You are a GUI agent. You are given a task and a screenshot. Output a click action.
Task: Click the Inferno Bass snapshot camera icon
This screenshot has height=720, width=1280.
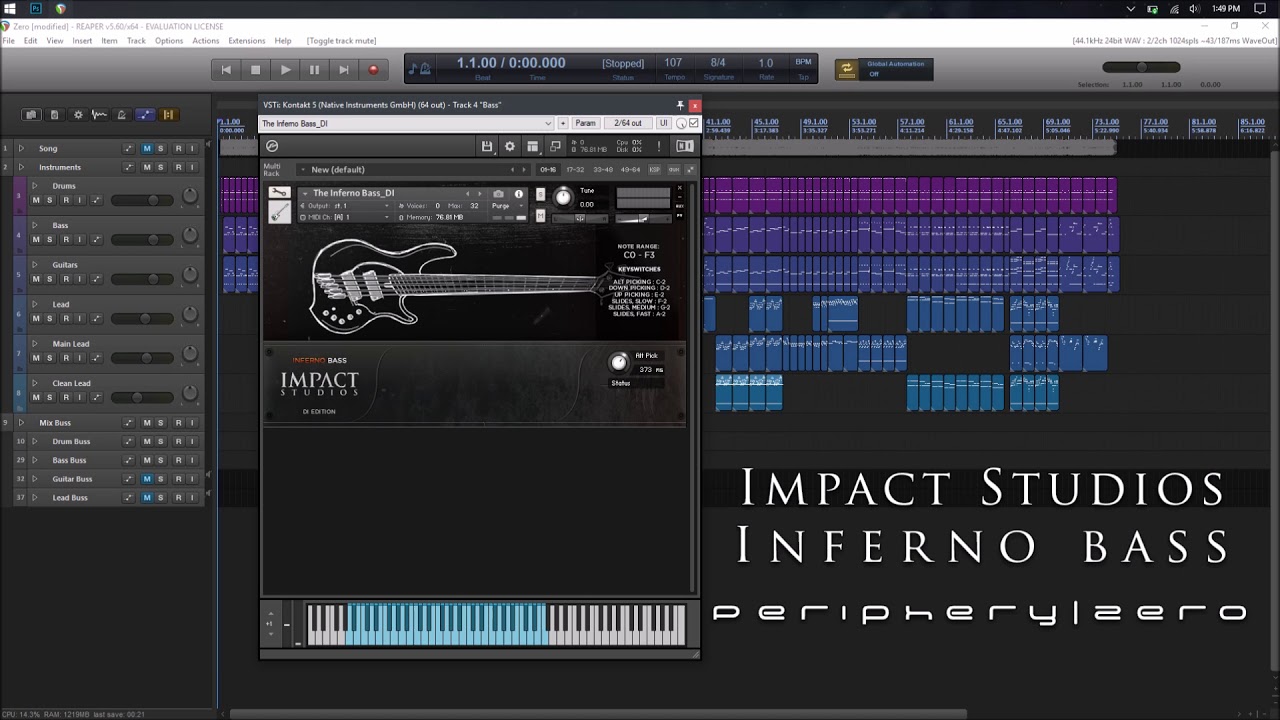click(x=498, y=194)
